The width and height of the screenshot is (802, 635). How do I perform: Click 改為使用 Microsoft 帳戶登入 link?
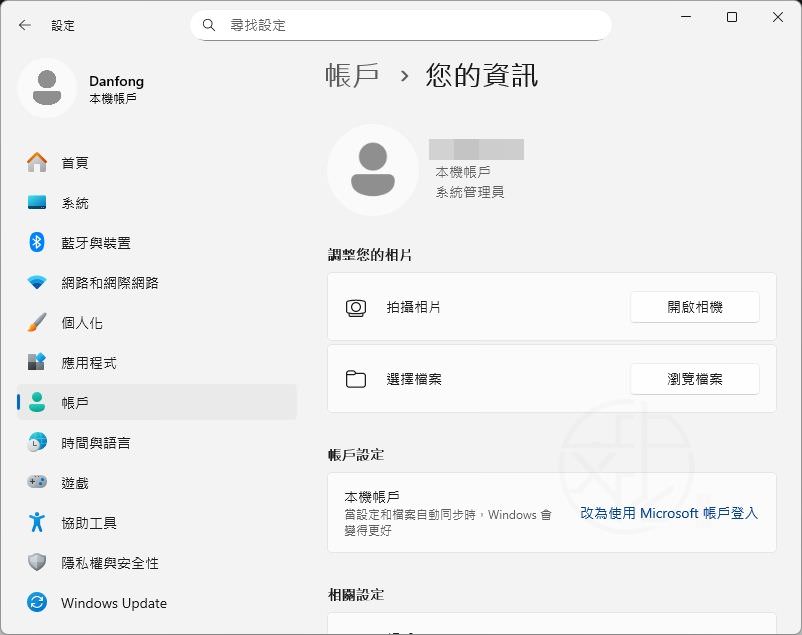coord(669,513)
